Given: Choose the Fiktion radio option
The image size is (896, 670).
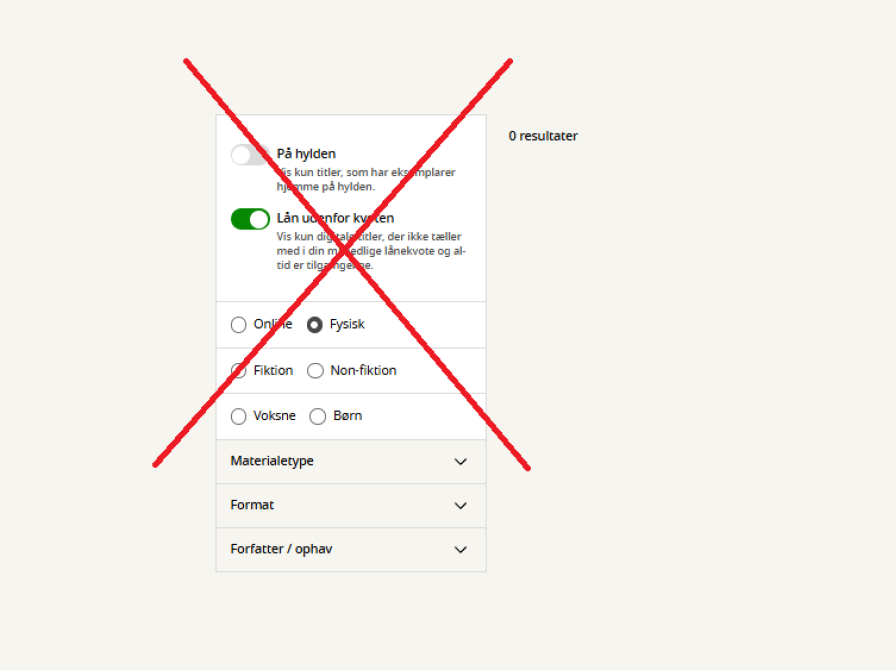Looking at the screenshot, I should click(x=238, y=370).
